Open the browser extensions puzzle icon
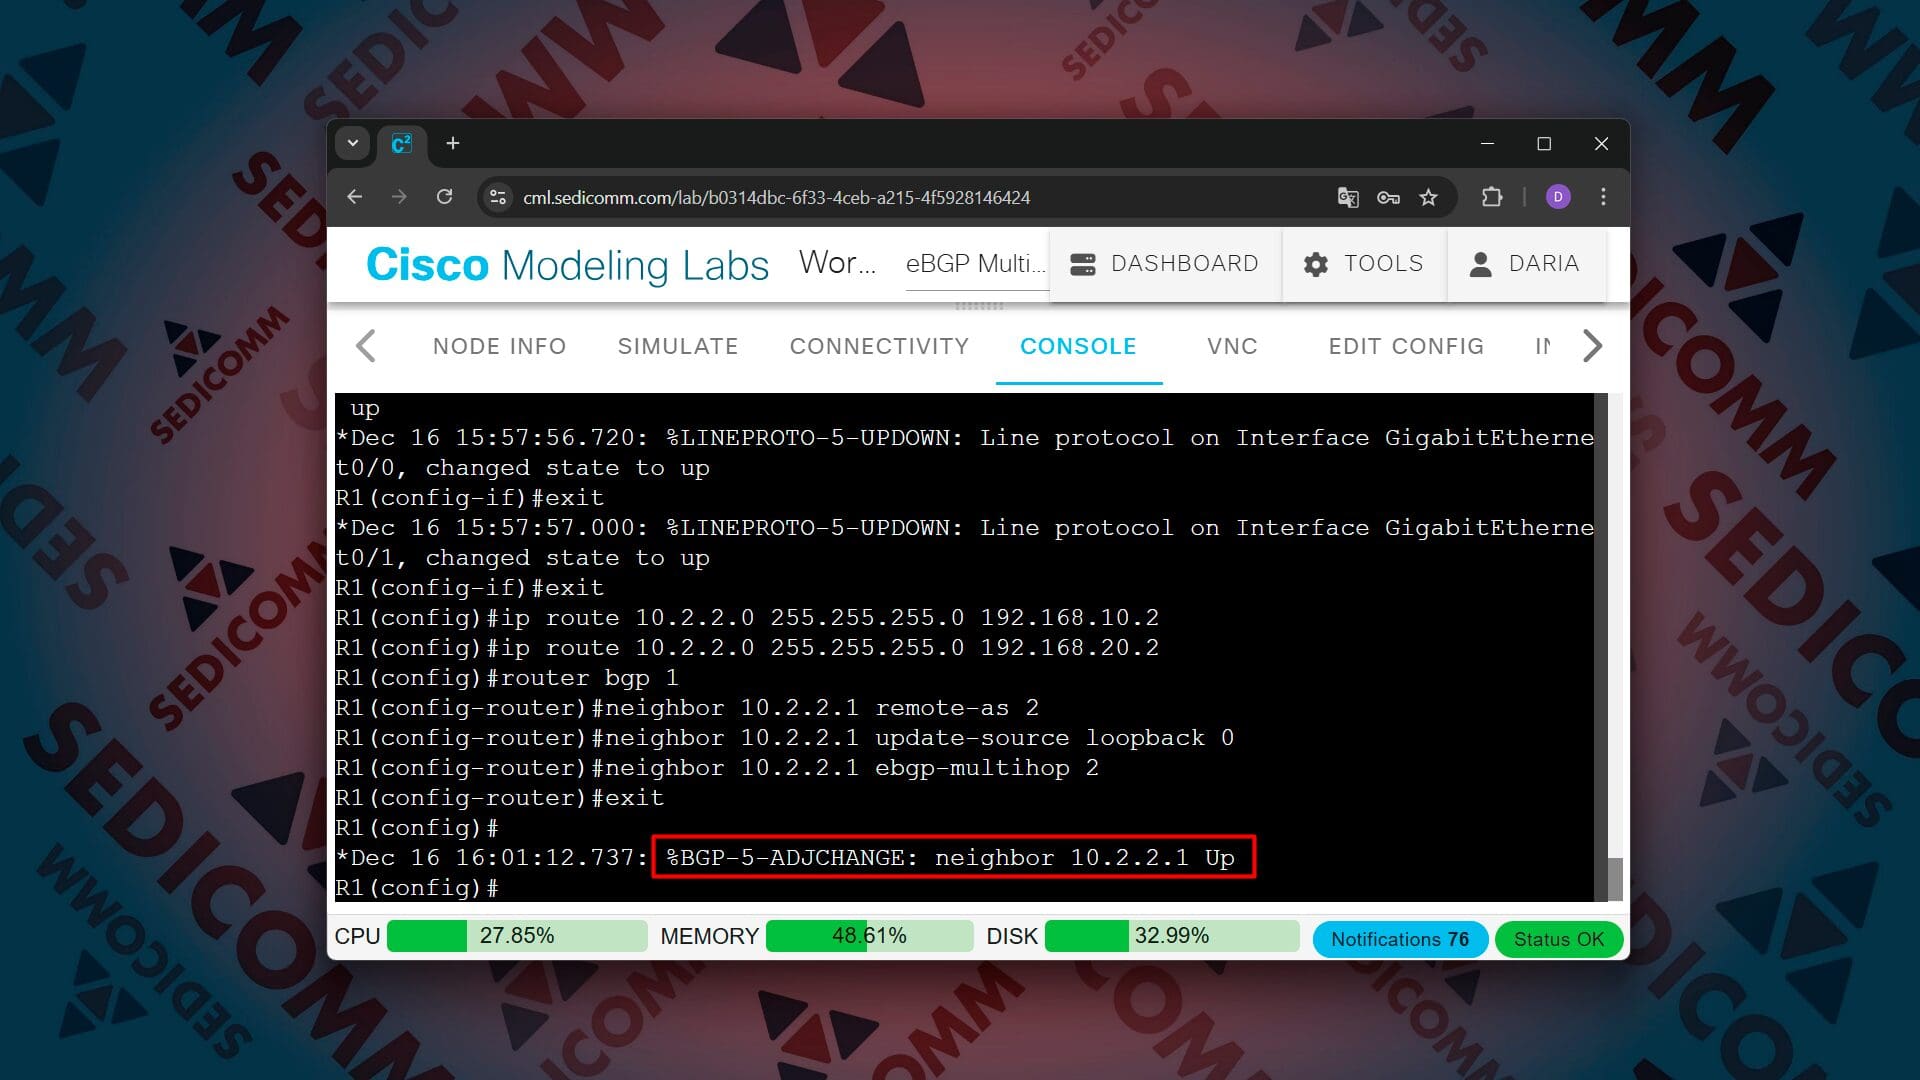The height and width of the screenshot is (1080, 1920). pos(1492,197)
